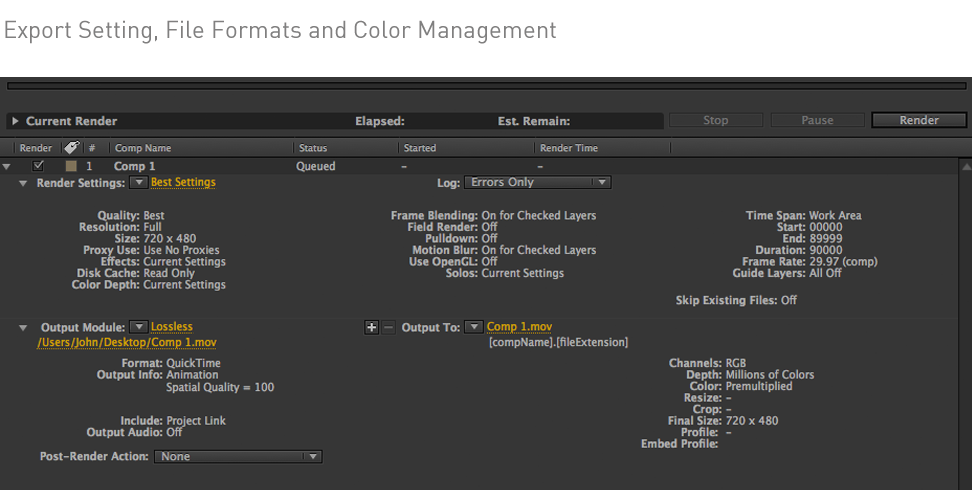The width and height of the screenshot is (972, 490).
Task: Collapse the Output Module section
Action: tap(23, 327)
